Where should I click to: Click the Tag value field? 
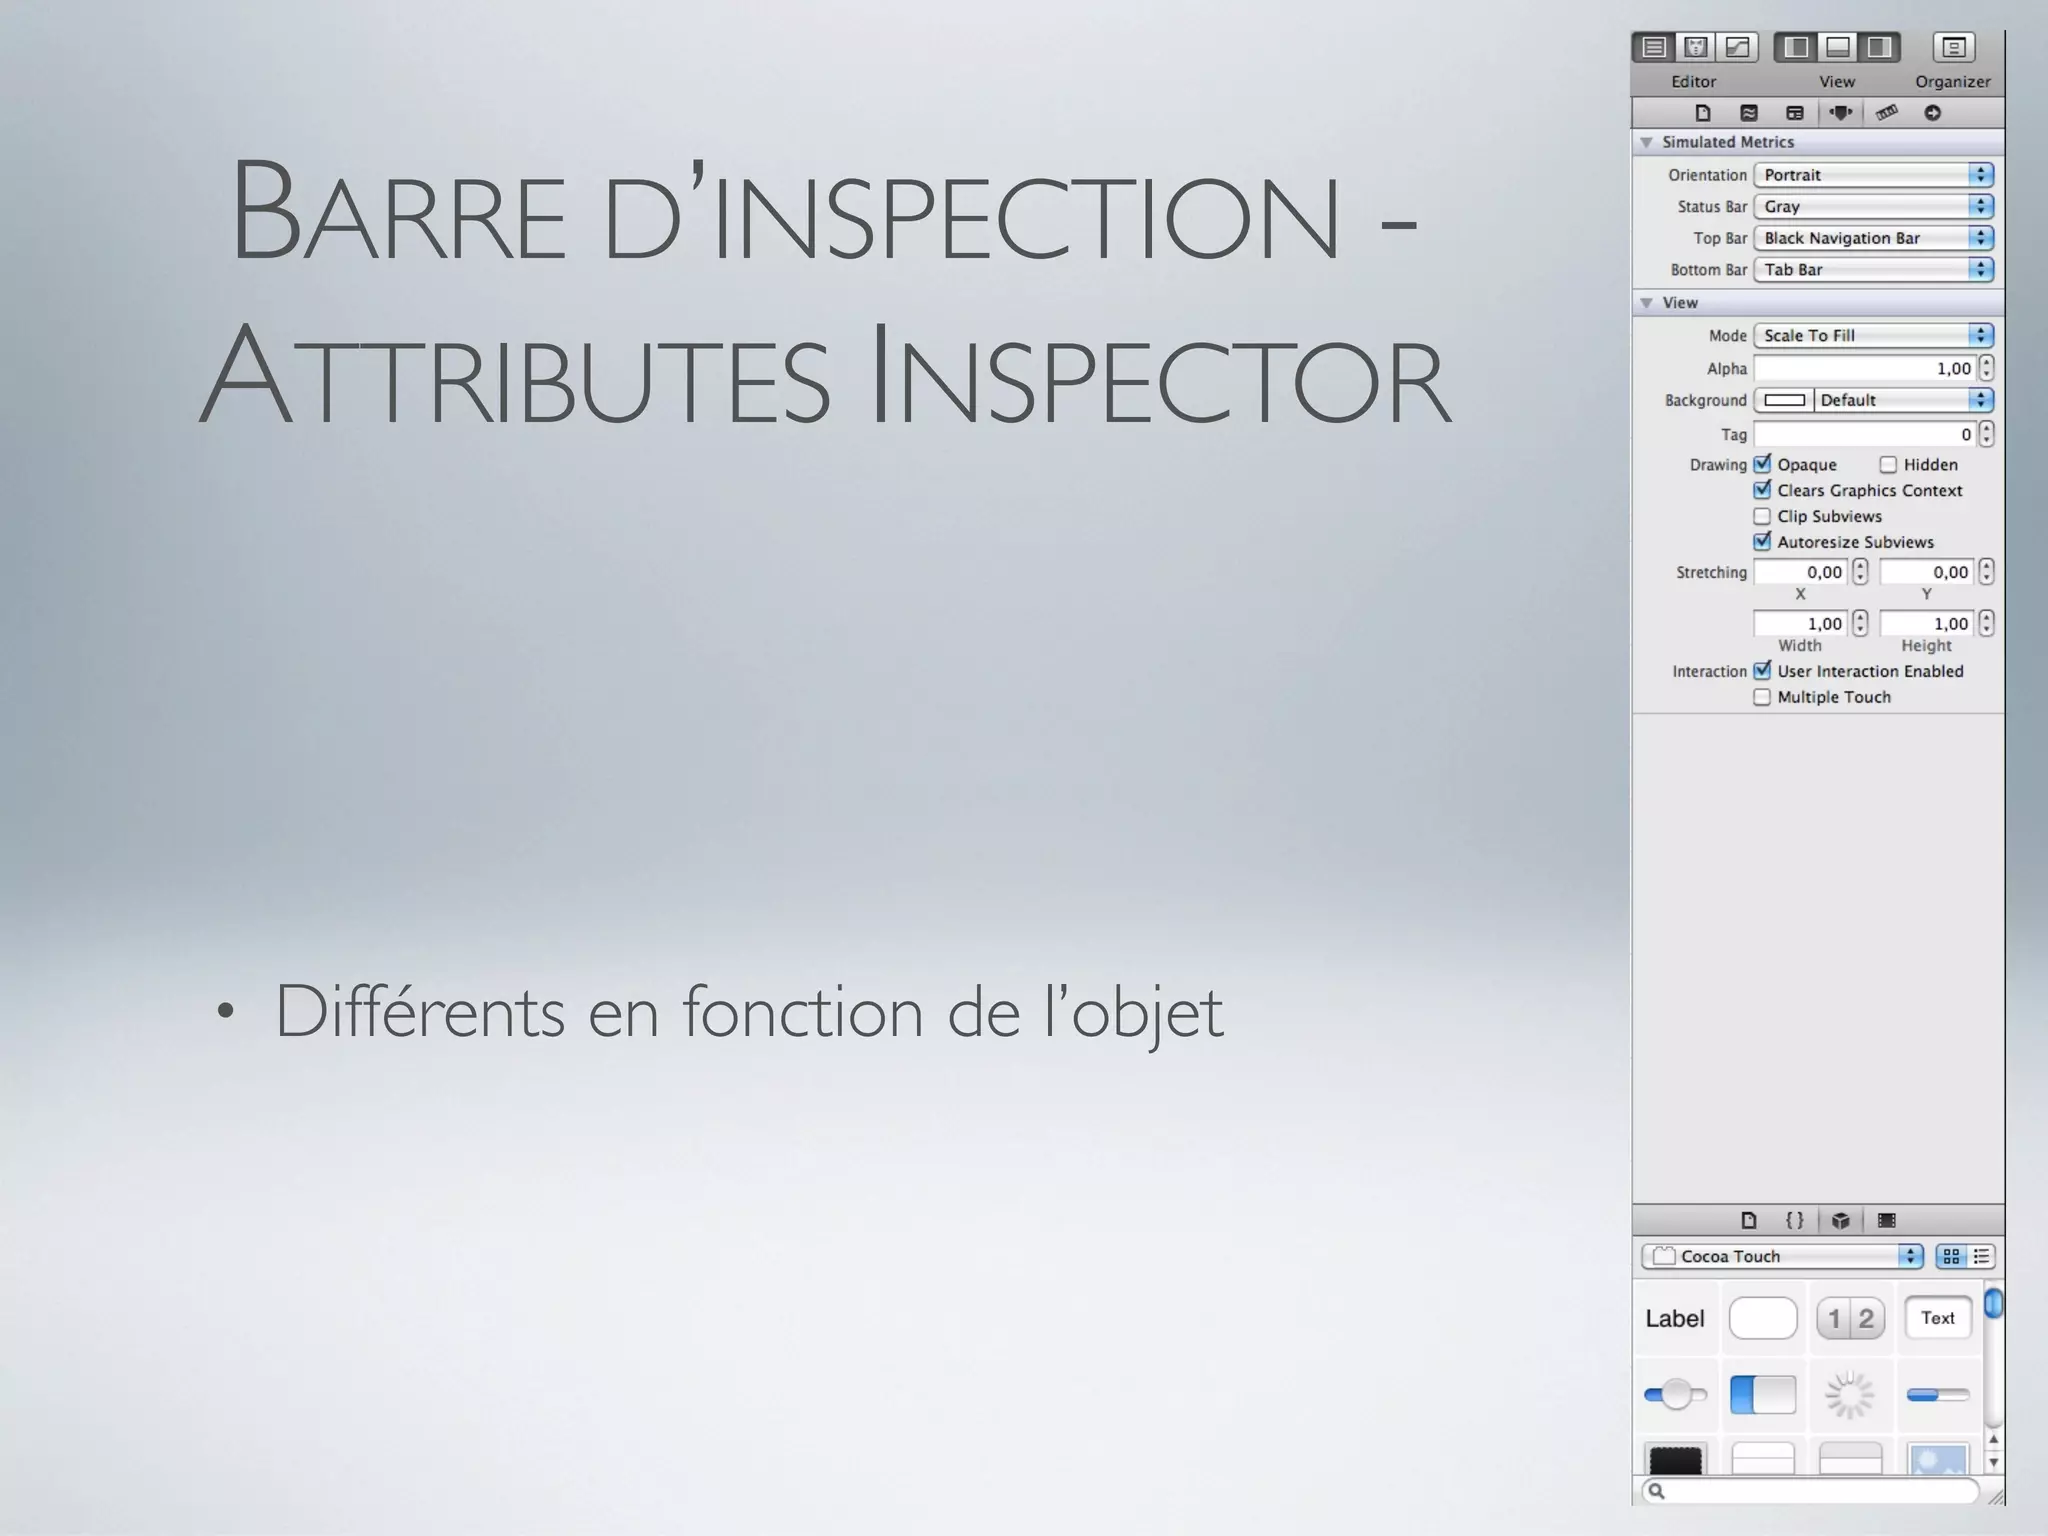coord(1865,434)
